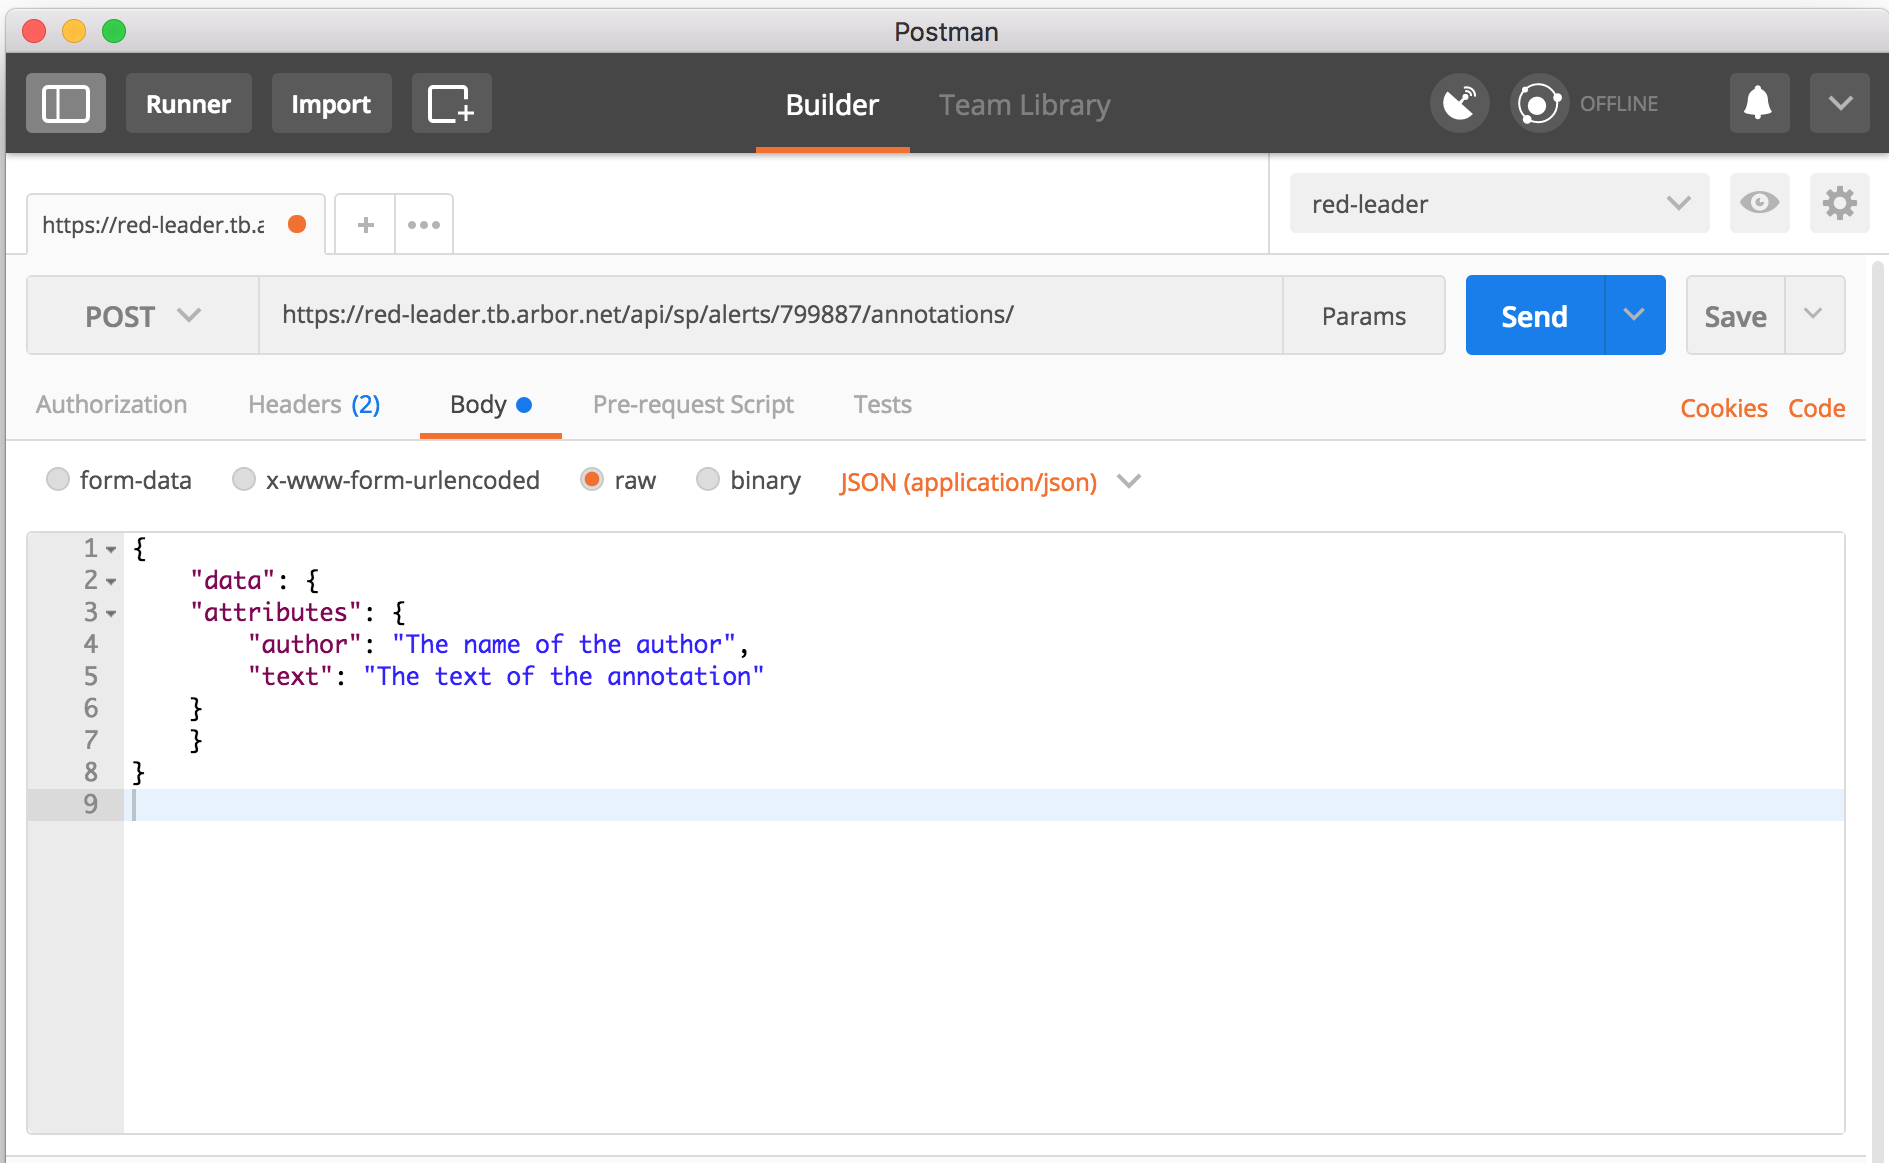This screenshot has height=1163, width=1889.
Task: Click the blue Send button
Action: point(1535,315)
